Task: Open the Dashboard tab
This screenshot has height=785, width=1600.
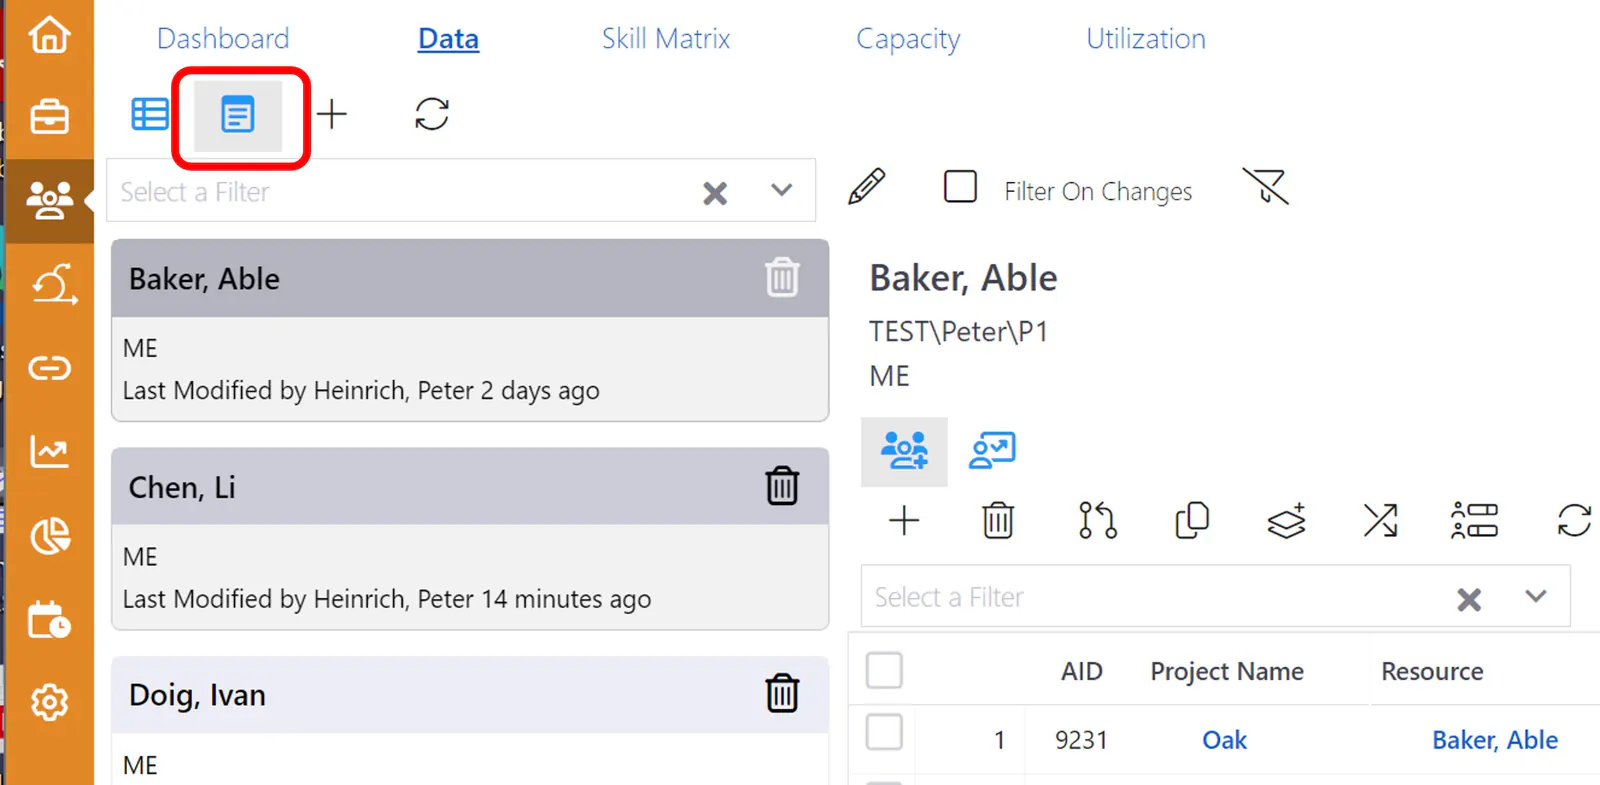Action: pos(223,39)
